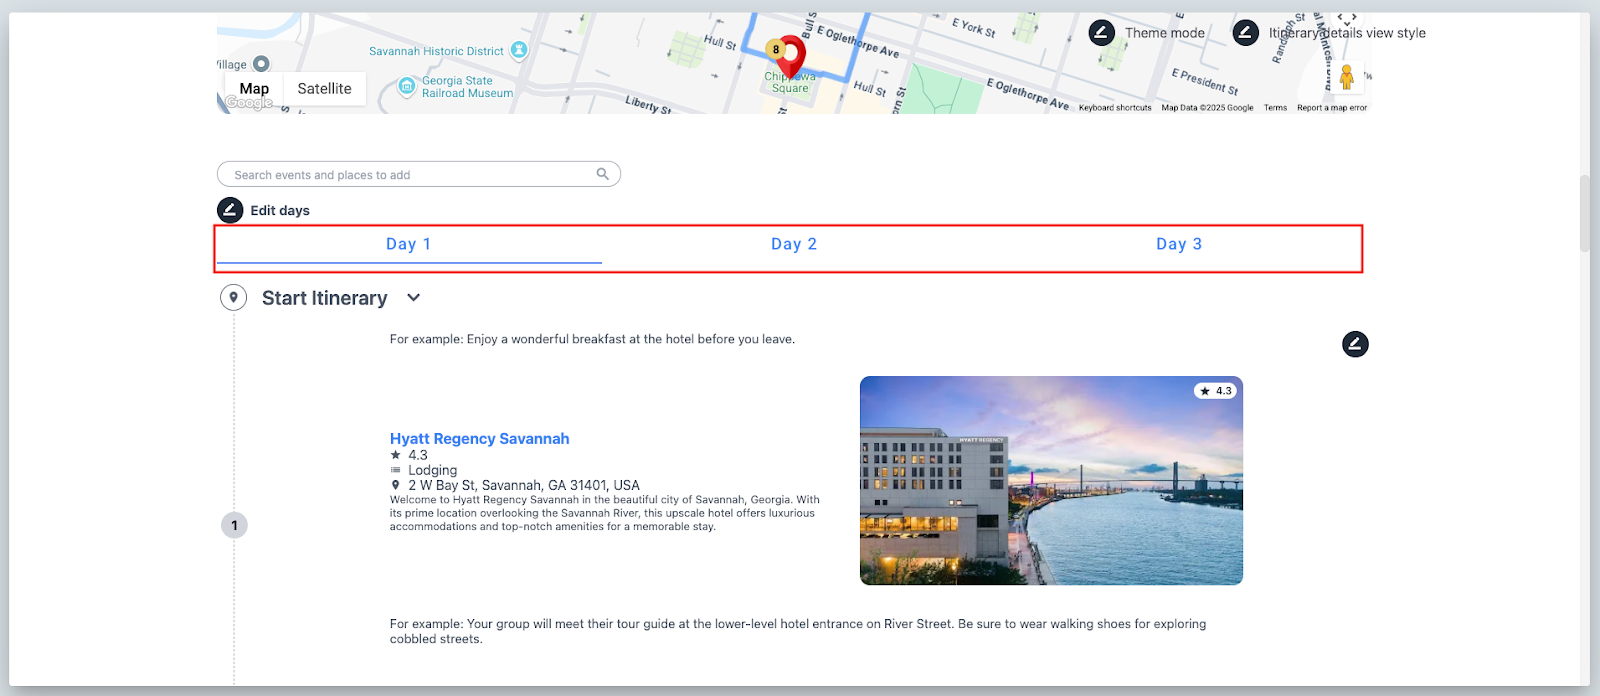Switch map to Map view
Screen dimensions: 1600x696
pos(254,89)
